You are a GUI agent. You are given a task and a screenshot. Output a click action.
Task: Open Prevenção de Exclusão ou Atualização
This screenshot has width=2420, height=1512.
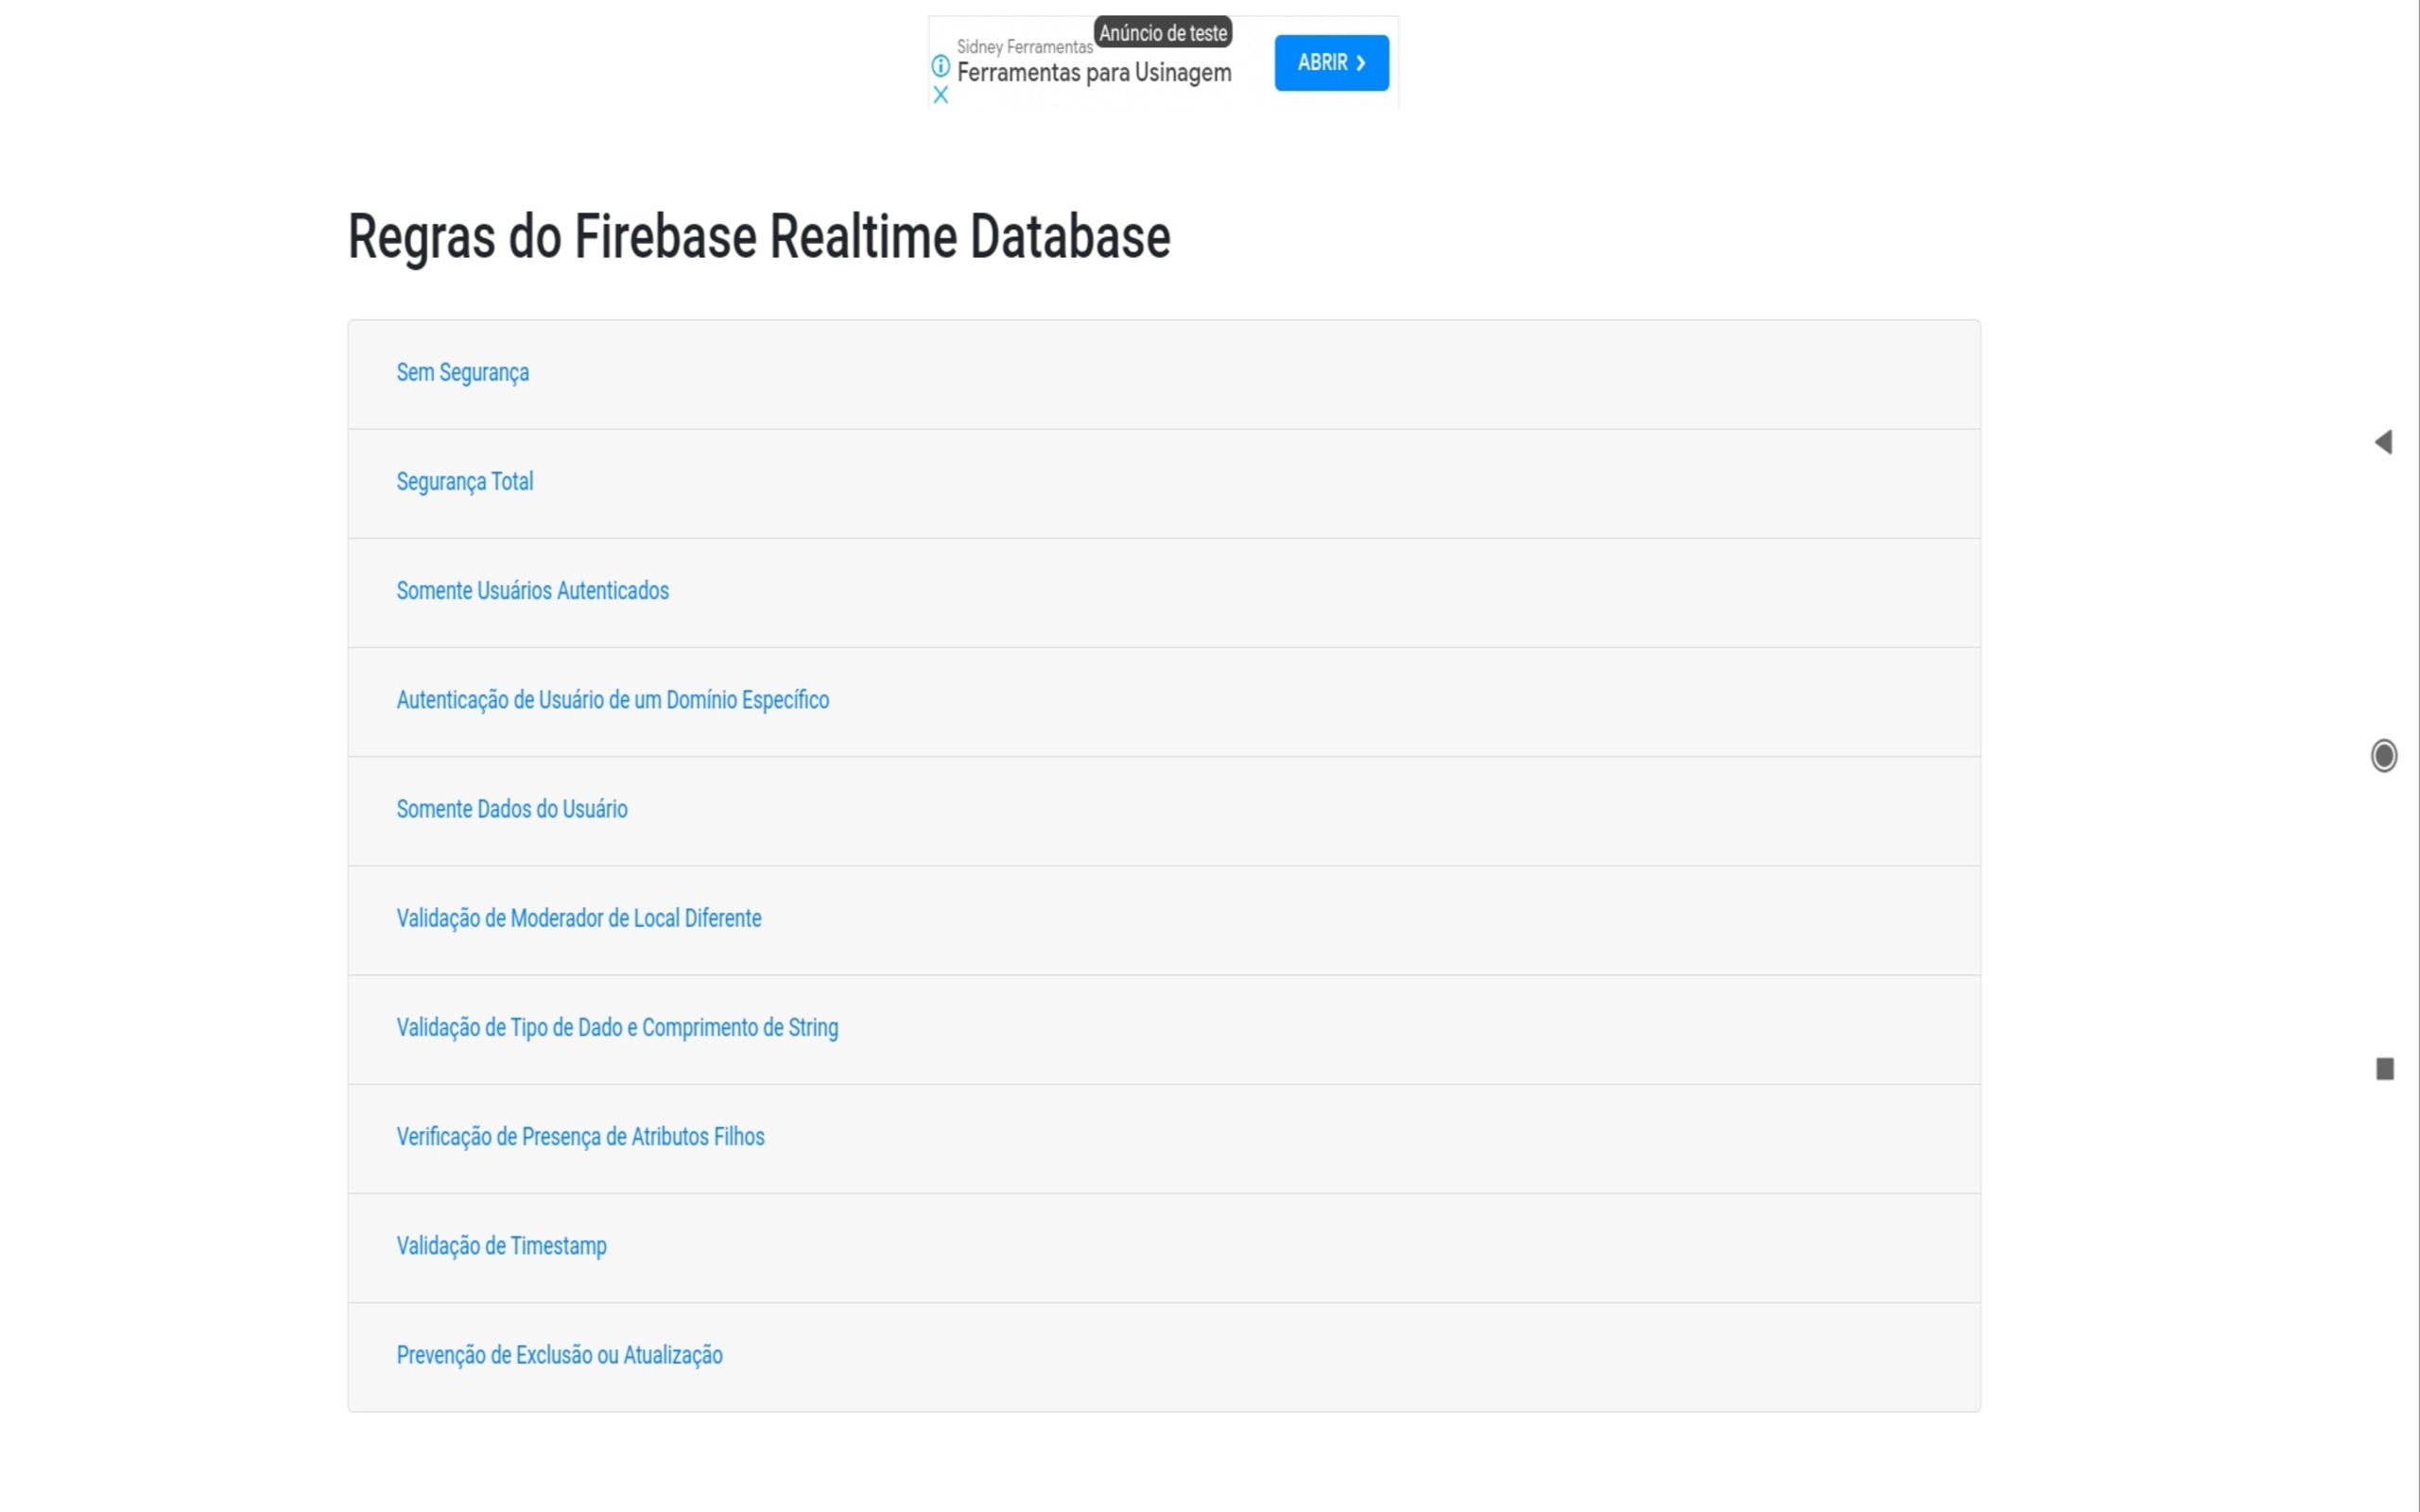(559, 1355)
